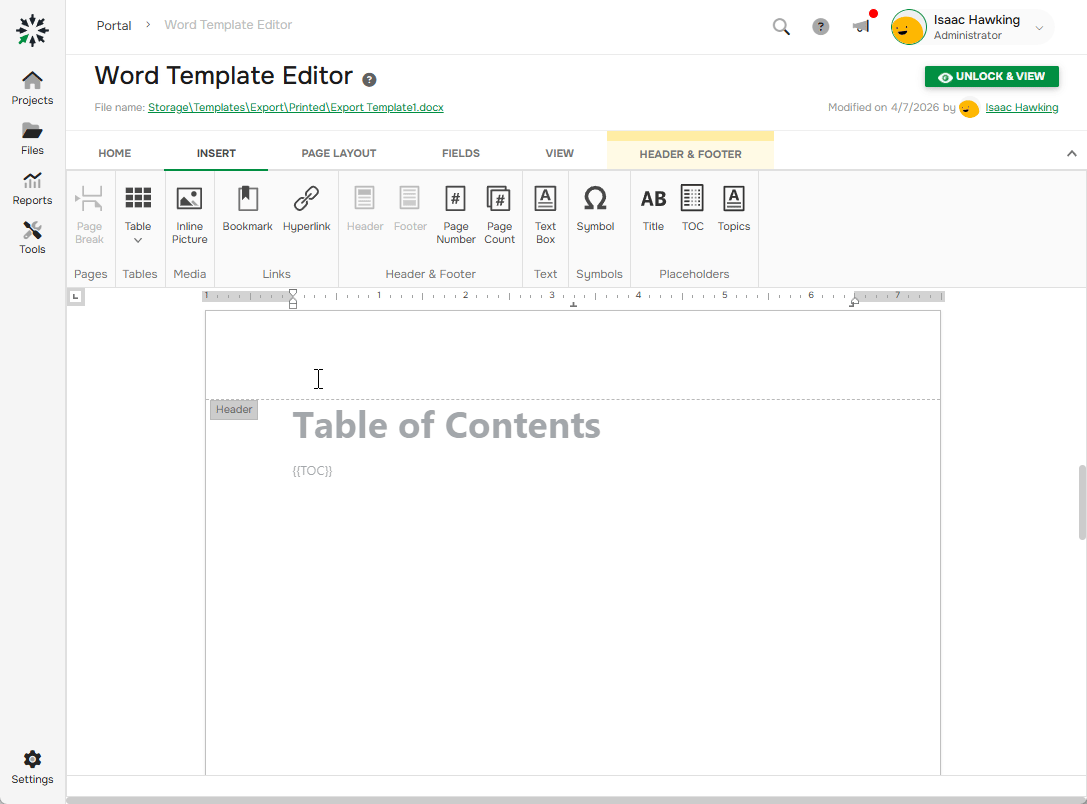Open the VIEW tab
This screenshot has width=1087, height=804.
click(x=559, y=153)
